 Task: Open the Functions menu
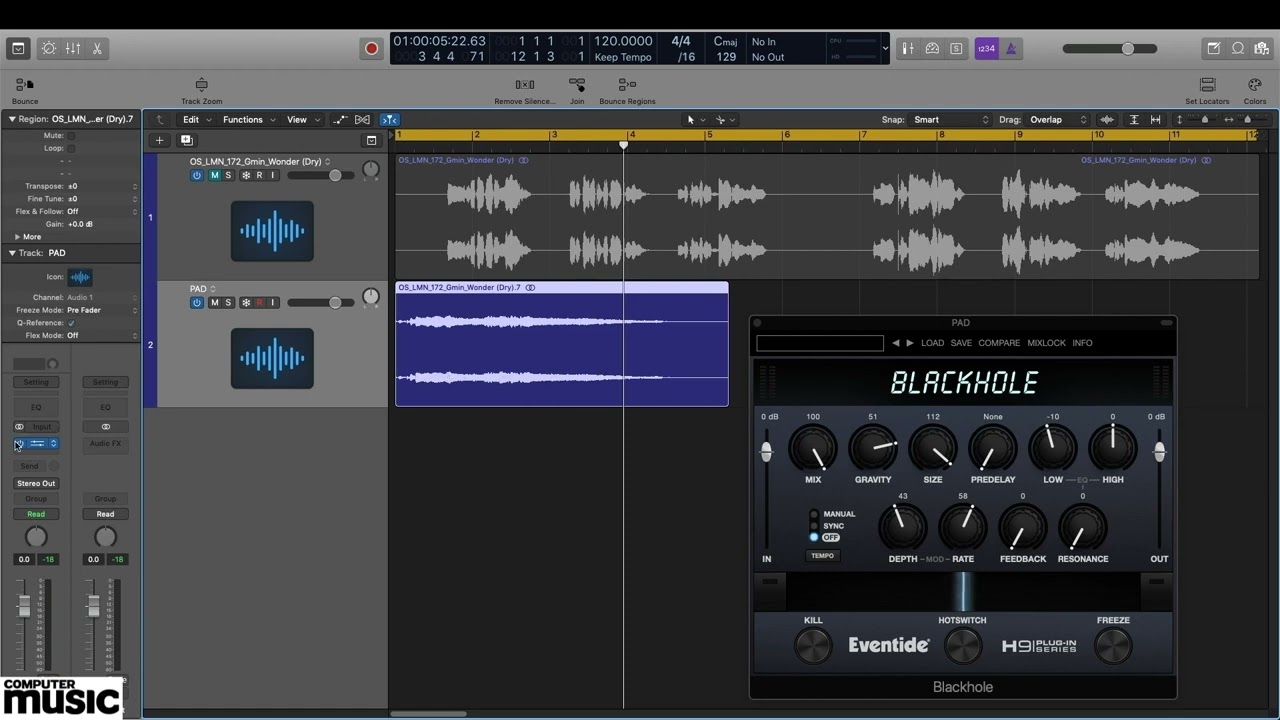point(248,120)
